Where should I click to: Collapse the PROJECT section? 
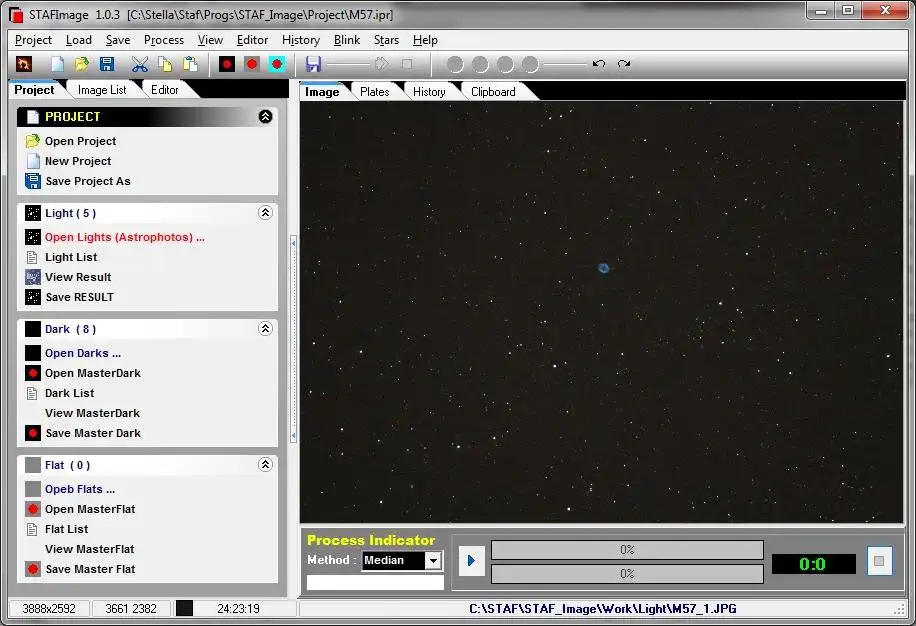tap(265, 117)
